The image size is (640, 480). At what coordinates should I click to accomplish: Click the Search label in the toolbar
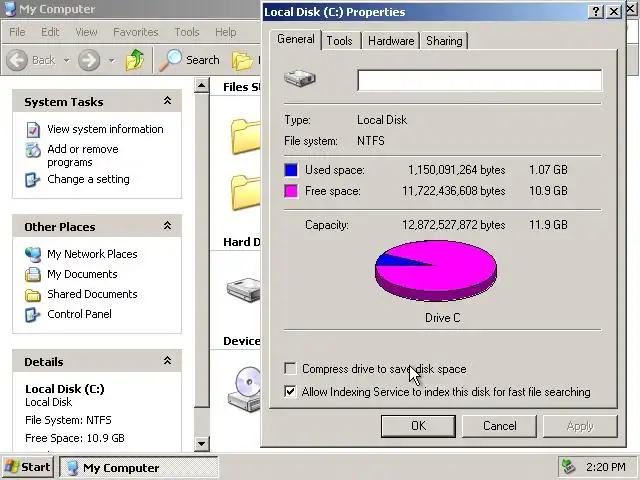(203, 60)
